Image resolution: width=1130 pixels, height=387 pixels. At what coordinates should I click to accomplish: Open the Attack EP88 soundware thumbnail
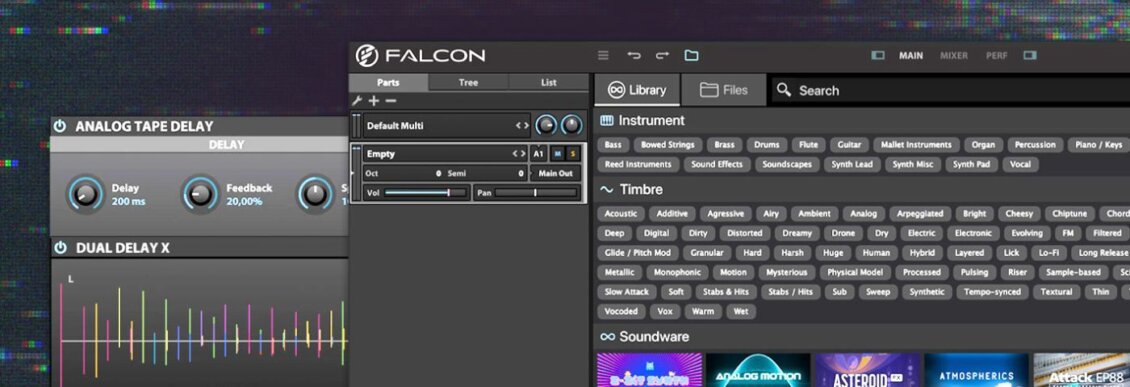(x=1082, y=370)
